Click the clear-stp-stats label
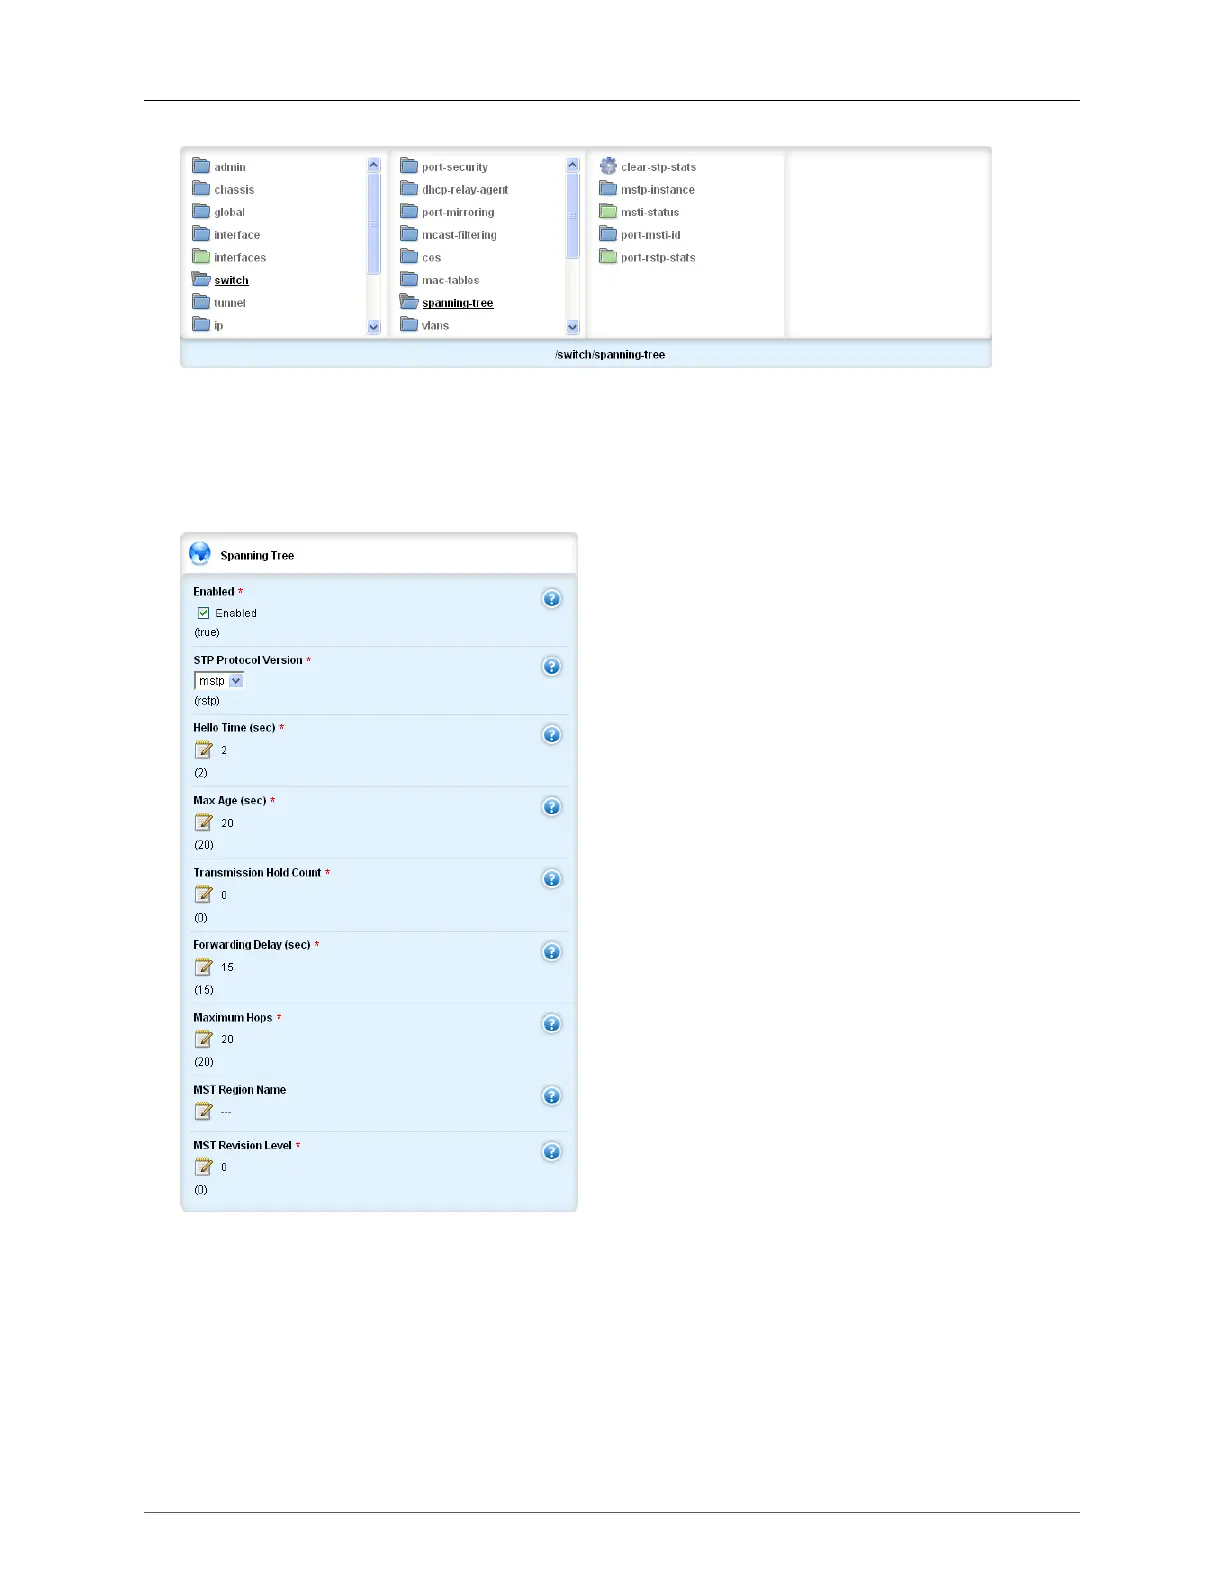 coord(658,167)
